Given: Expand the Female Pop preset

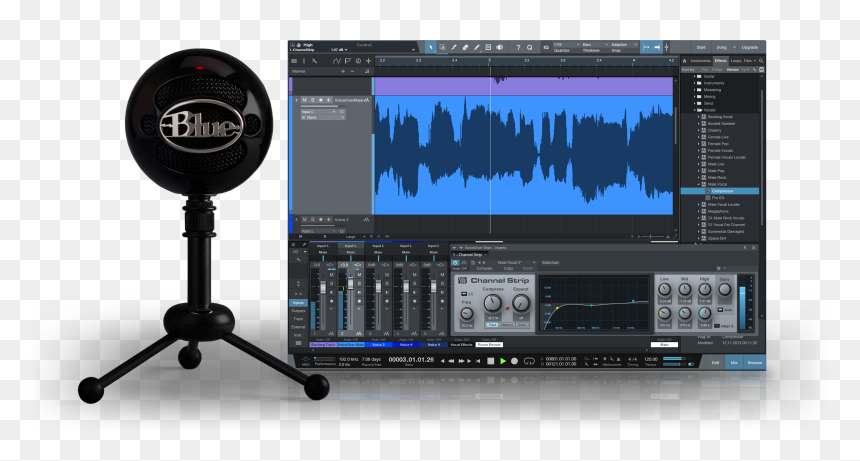Looking at the screenshot, I should pyautogui.click(x=699, y=144).
